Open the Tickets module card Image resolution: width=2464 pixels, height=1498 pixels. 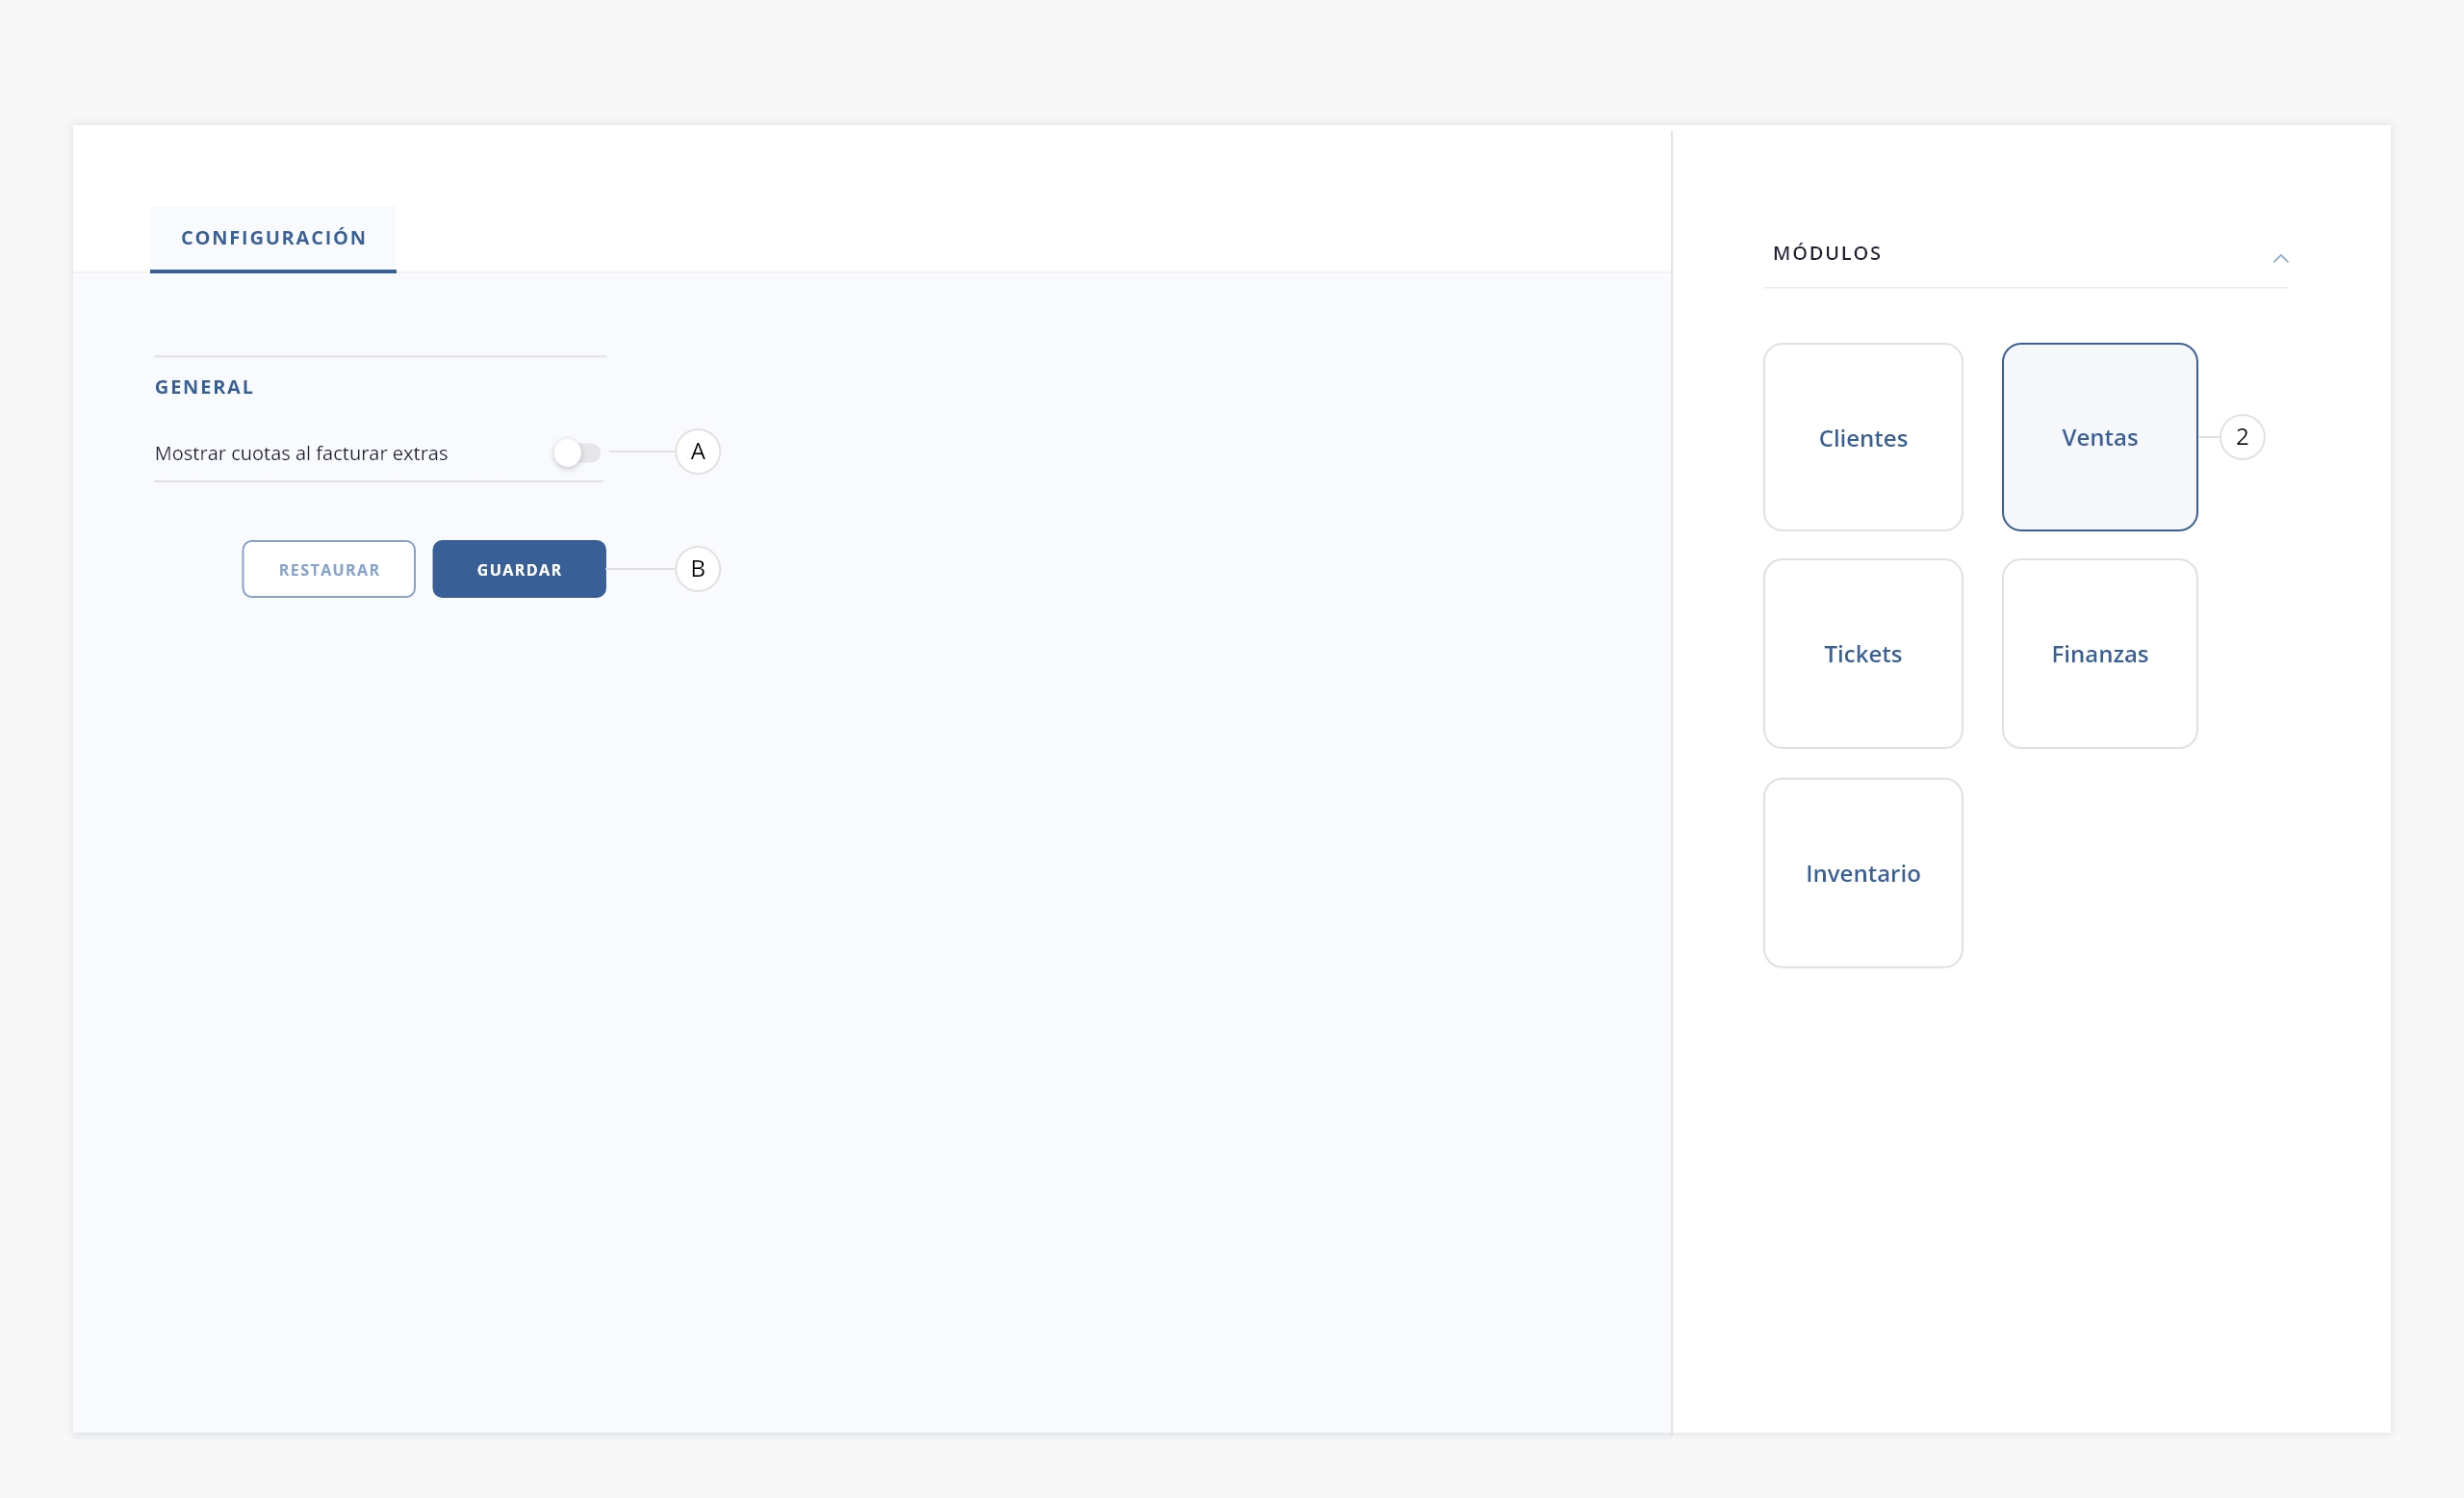point(1862,654)
